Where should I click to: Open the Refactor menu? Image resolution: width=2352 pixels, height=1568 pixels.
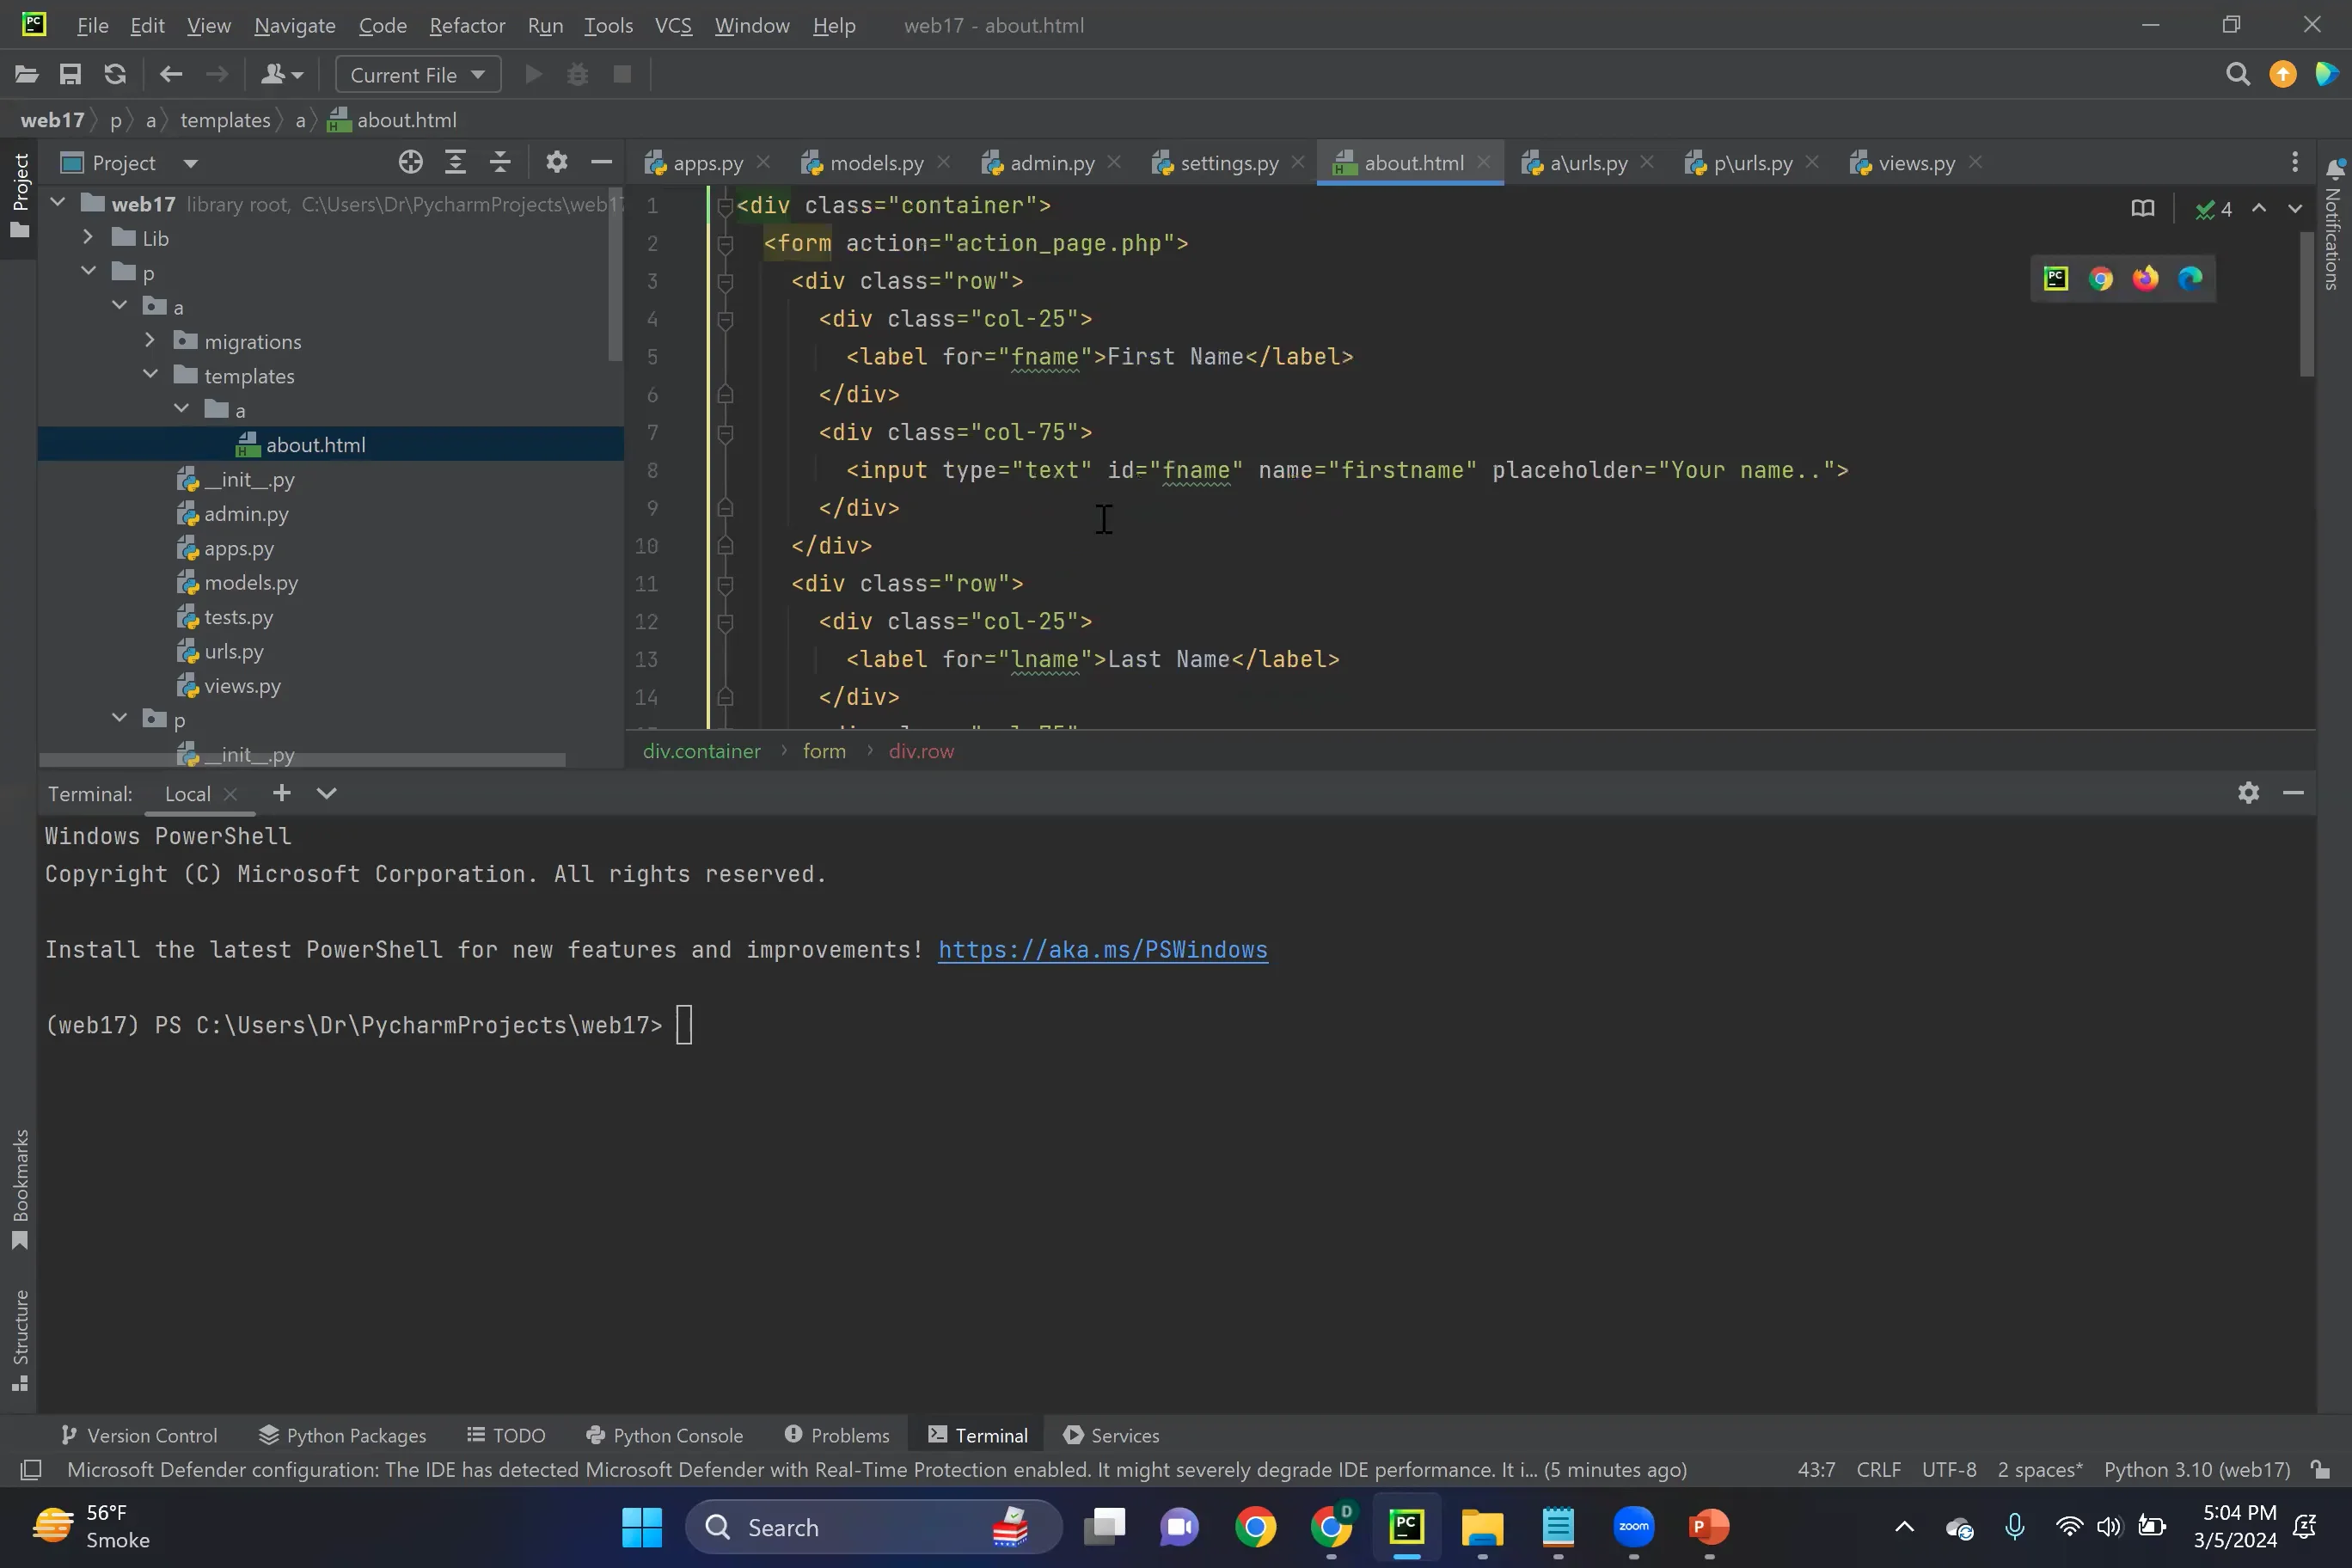(466, 26)
